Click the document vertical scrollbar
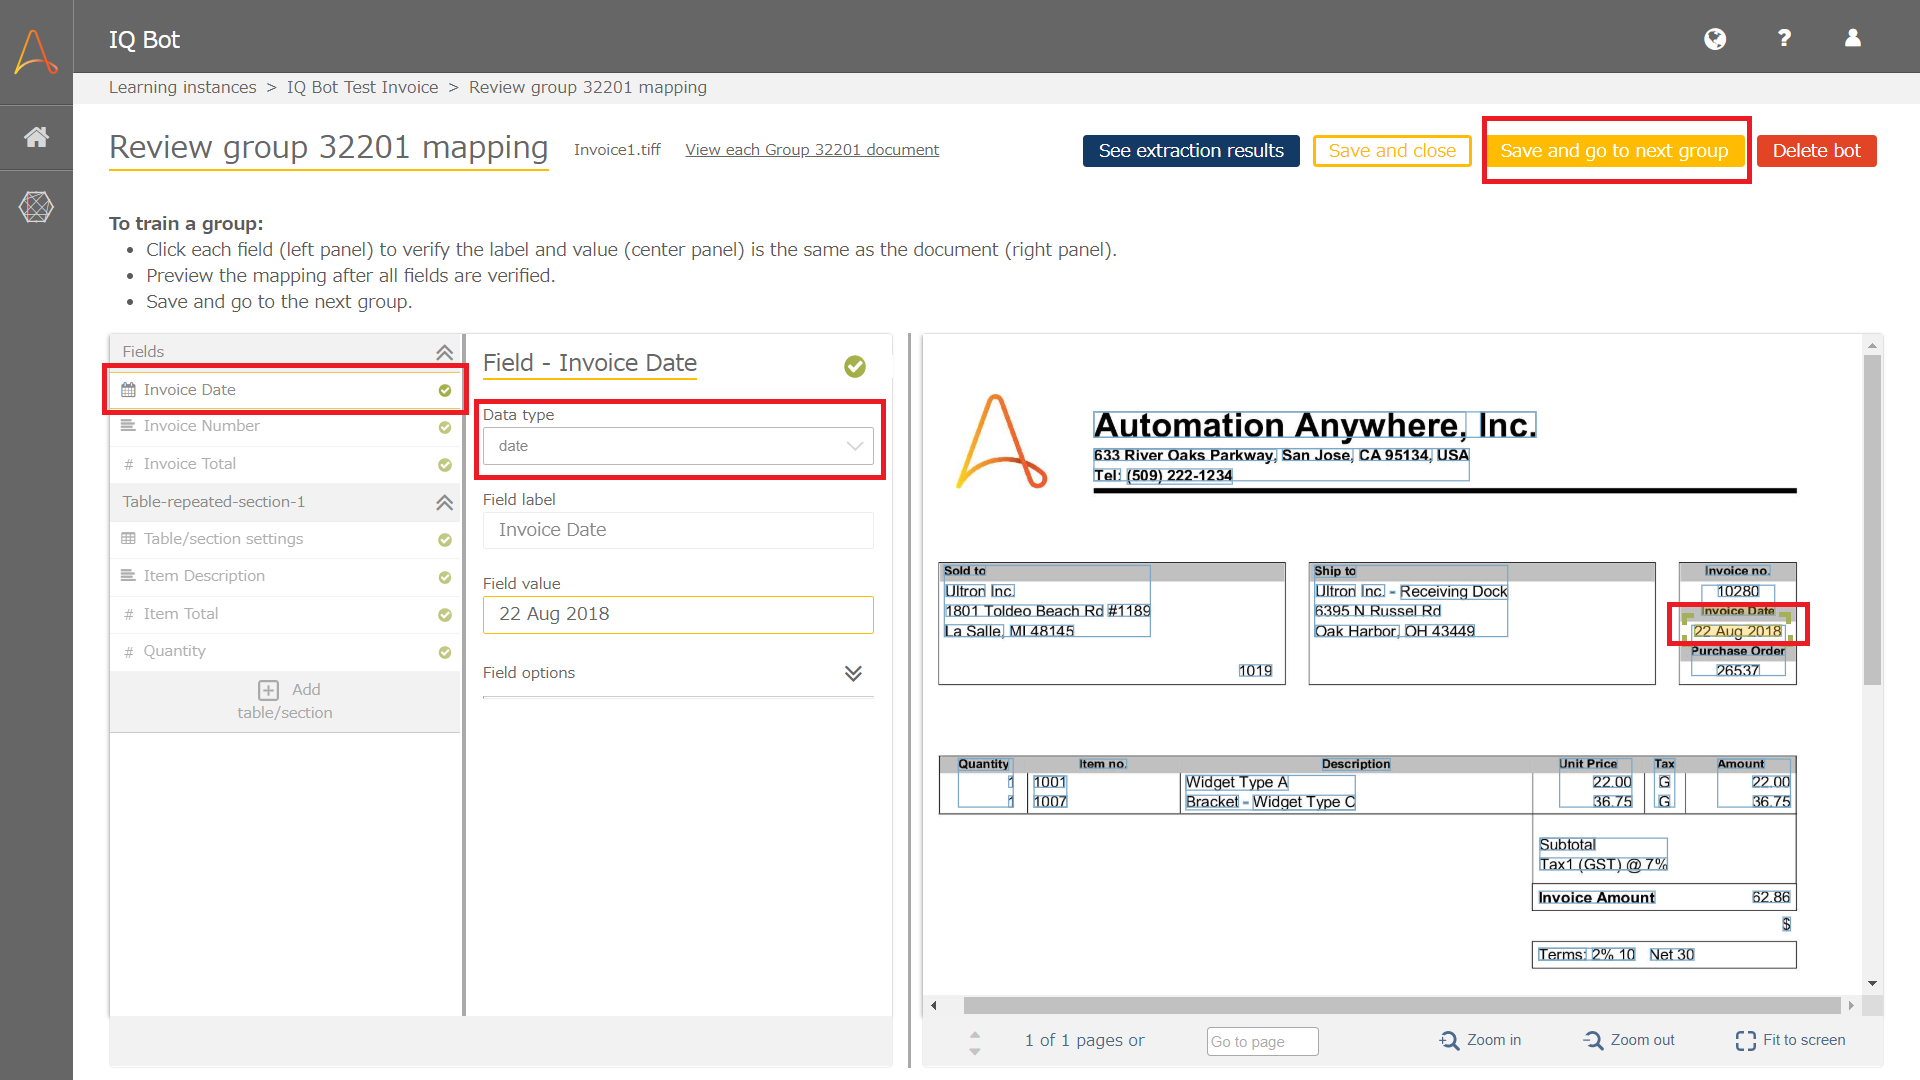The image size is (1920, 1080). pos(1873,520)
